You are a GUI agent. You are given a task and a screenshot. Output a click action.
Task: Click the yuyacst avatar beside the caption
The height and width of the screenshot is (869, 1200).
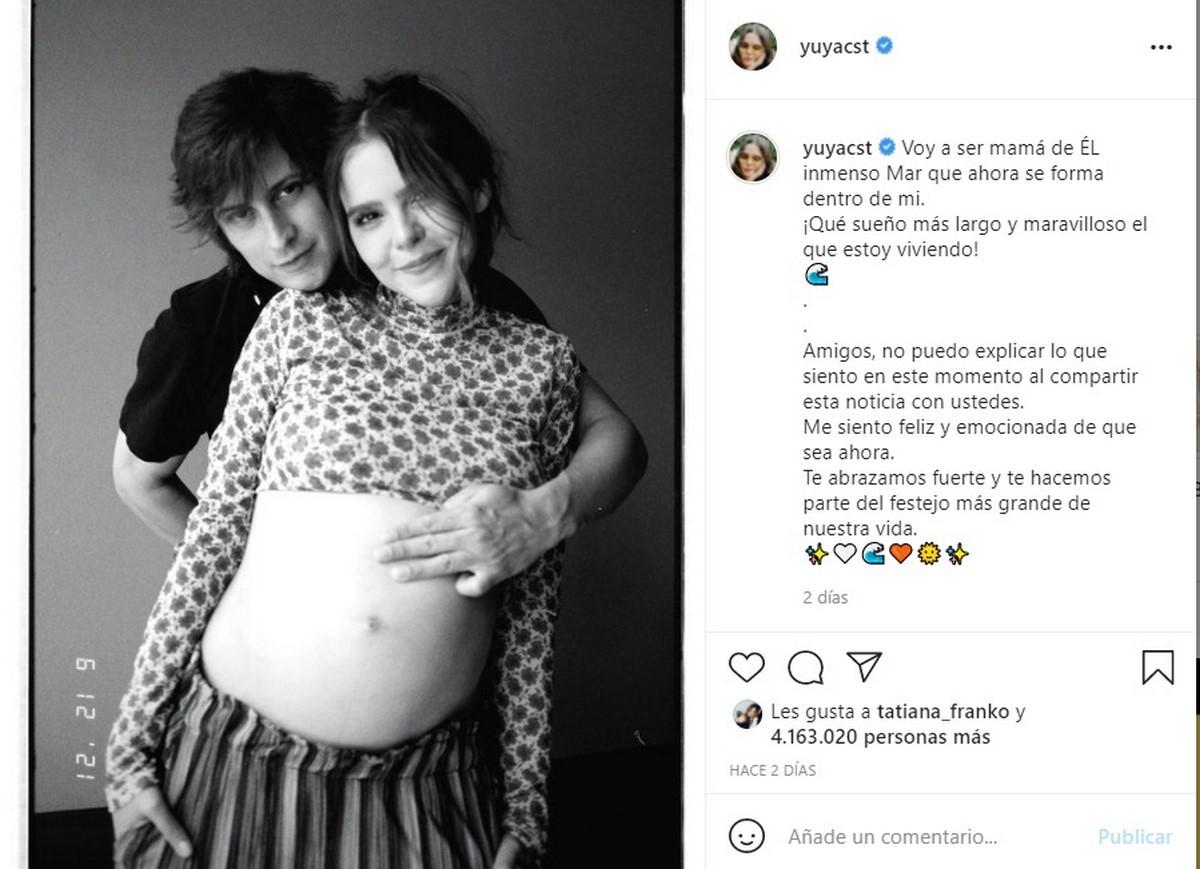point(753,157)
